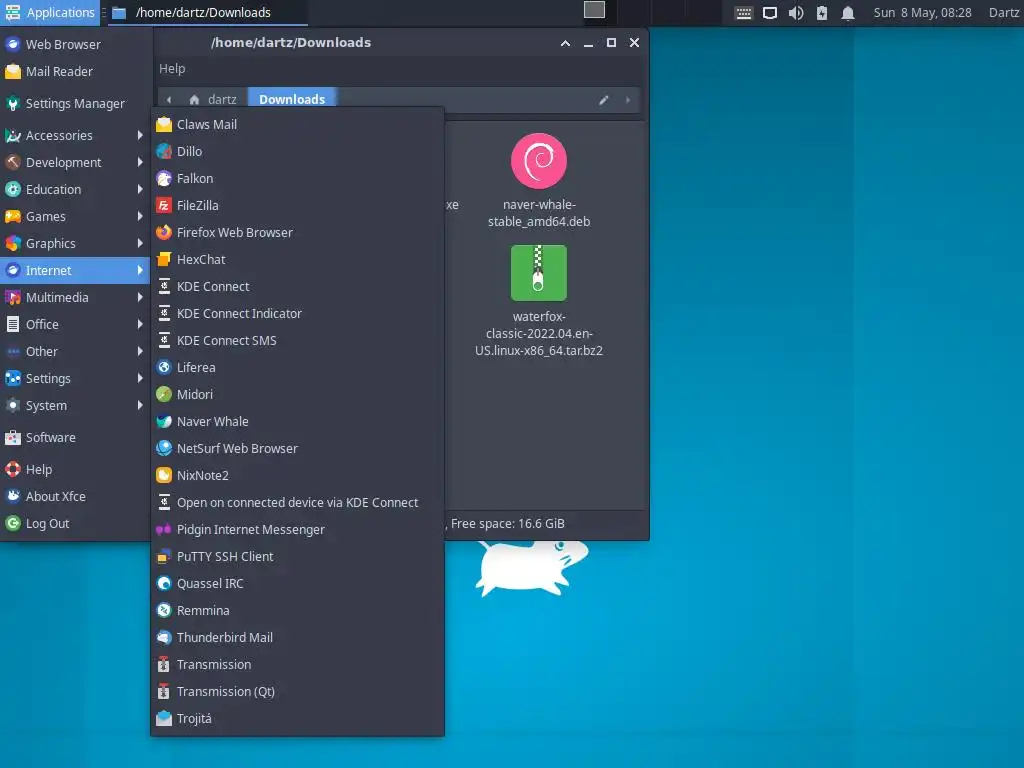This screenshot has height=768, width=1024.
Task: Select the highlighted Internet category
Action: [x=74, y=270]
